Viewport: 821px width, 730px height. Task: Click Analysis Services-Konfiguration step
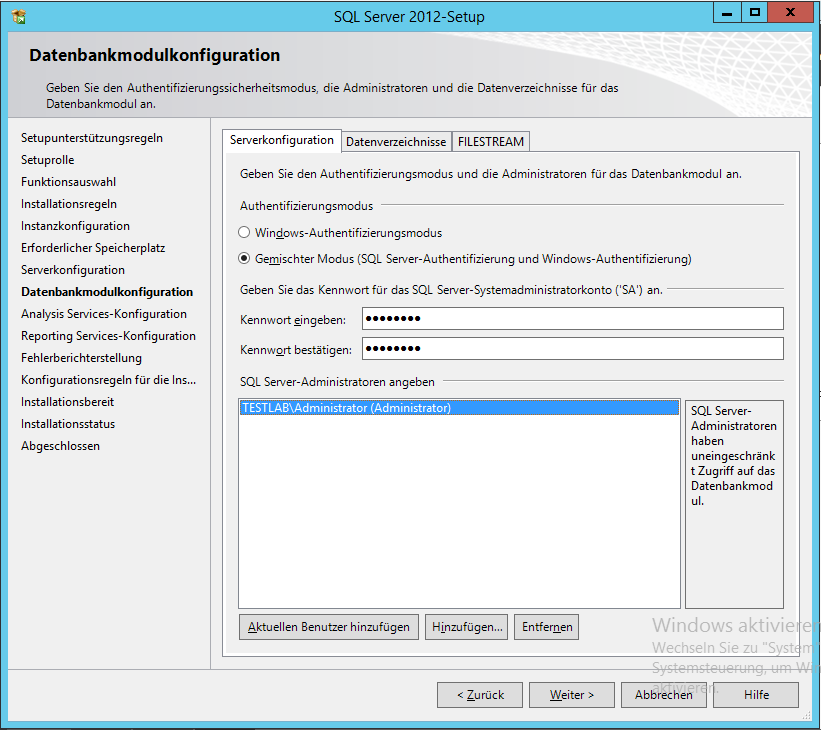pyautogui.click(x=104, y=314)
